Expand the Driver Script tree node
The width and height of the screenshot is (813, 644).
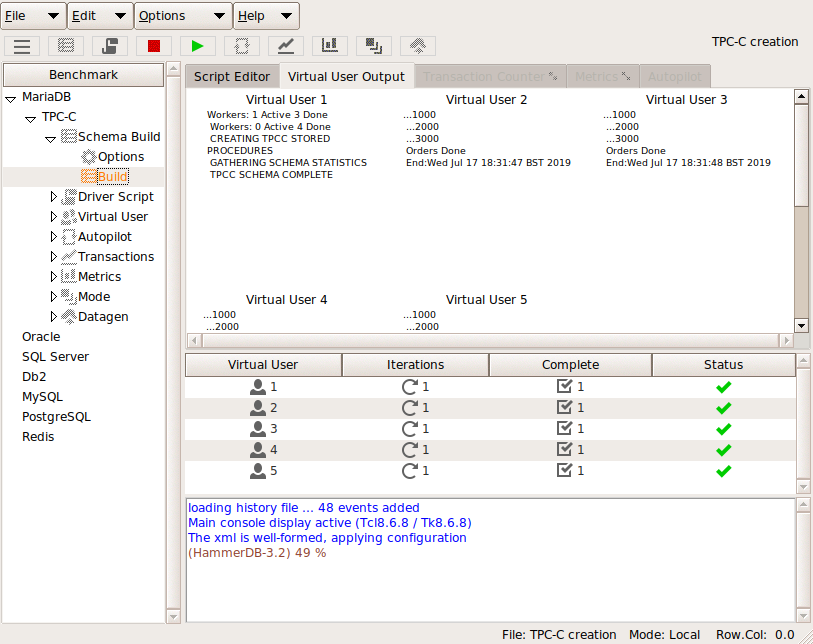(x=53, y=197)
